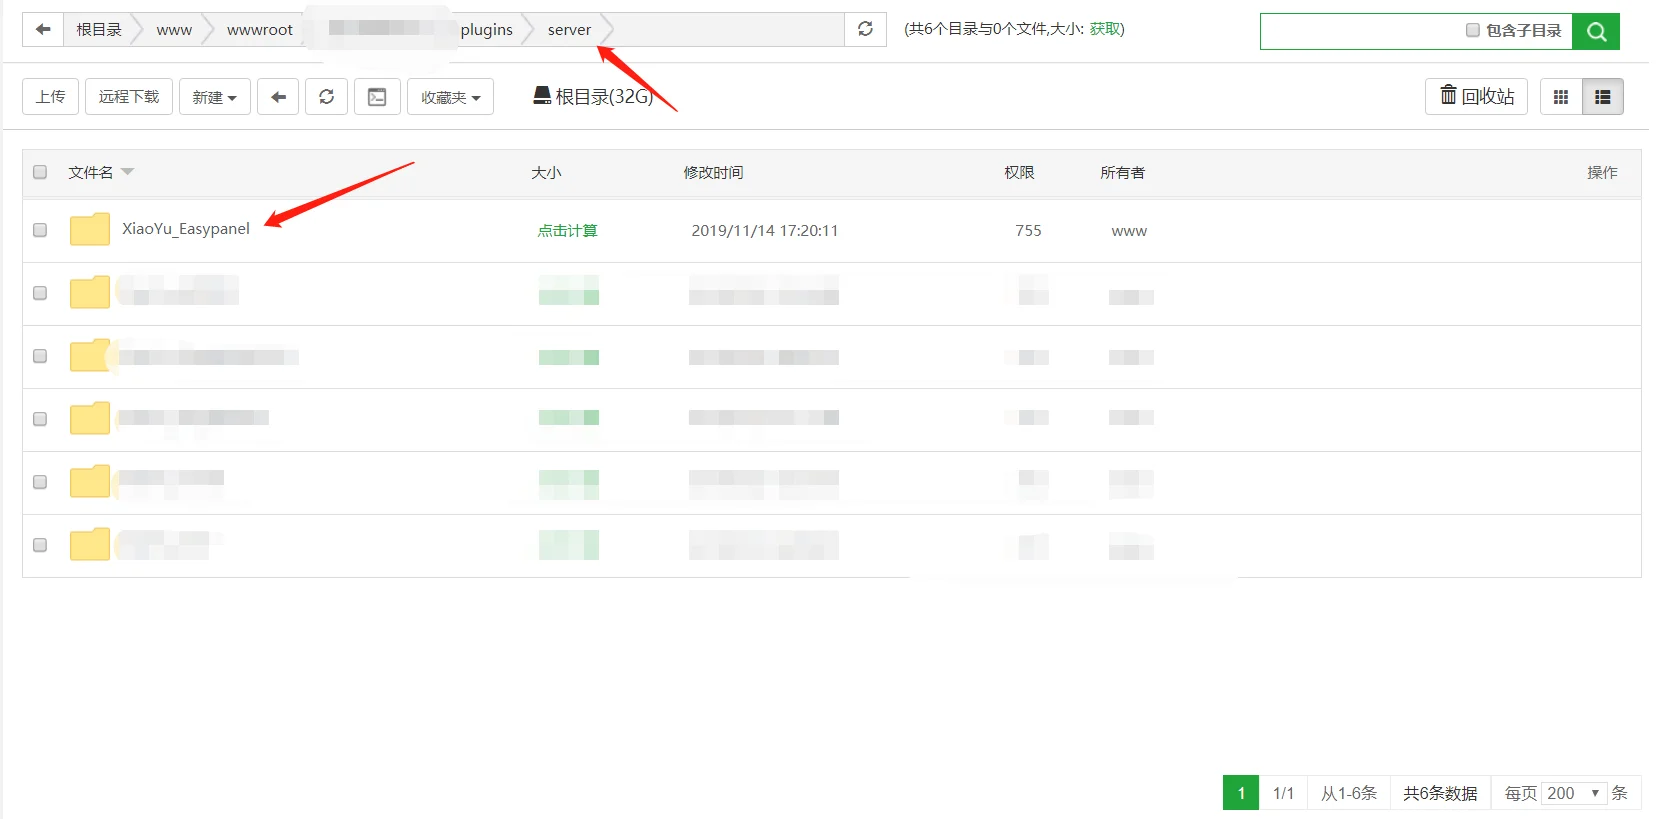Click the back arrow in the path bar
The image size is (1656, 819).
pos(43,30)
